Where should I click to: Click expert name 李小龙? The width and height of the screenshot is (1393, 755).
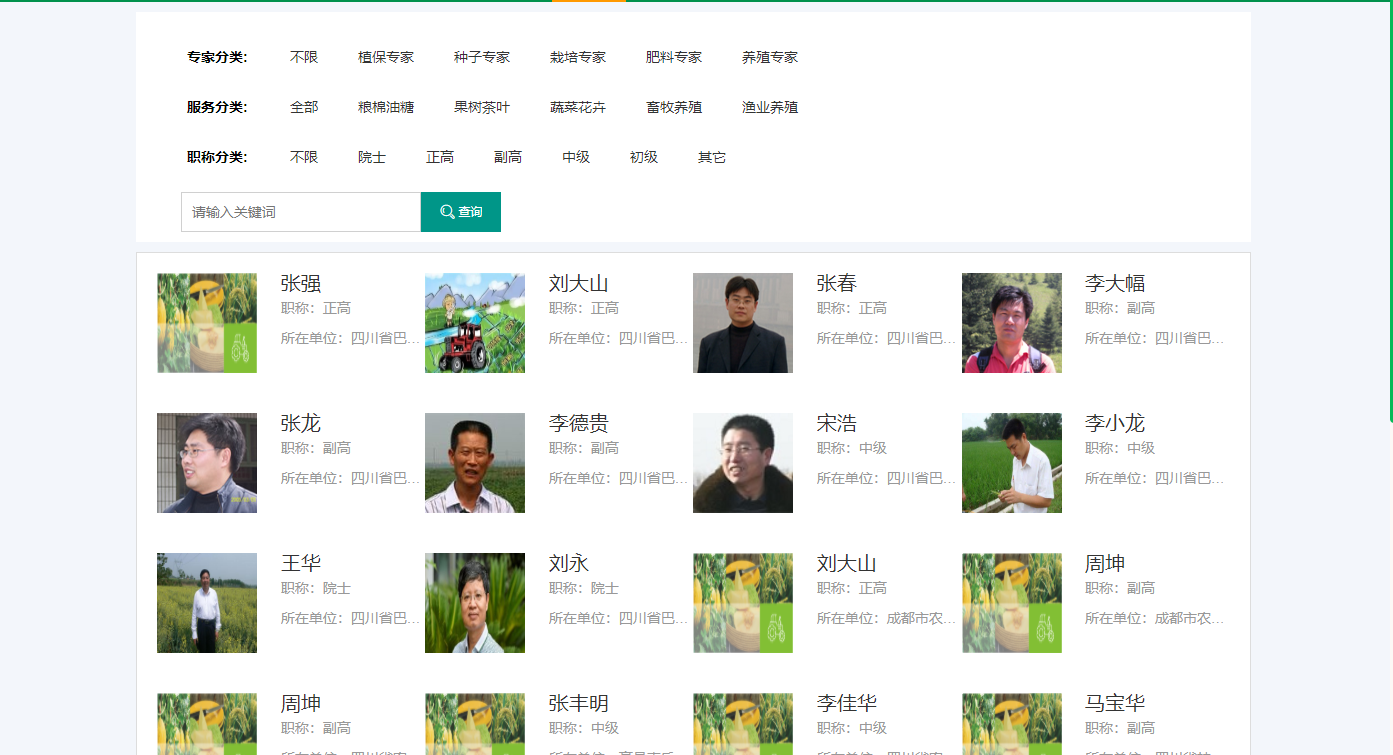click(x=1114, y=424)
